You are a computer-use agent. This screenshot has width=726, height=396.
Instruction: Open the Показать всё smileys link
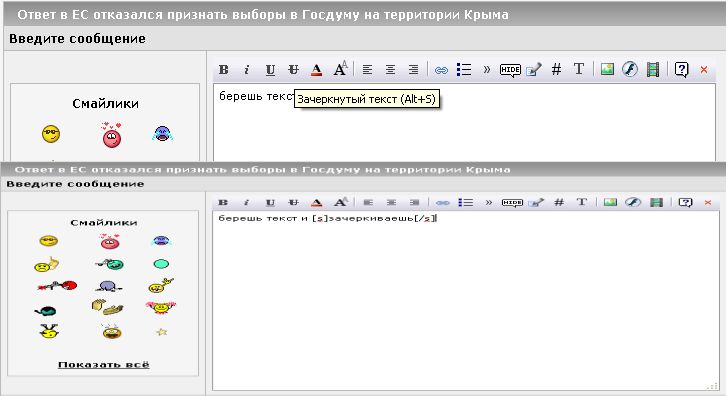[104, 365]
